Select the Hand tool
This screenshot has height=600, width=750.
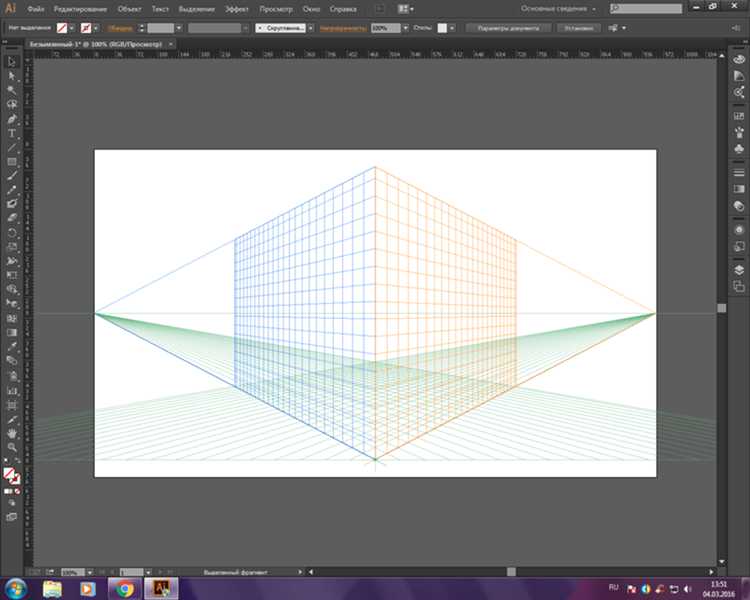(x=12, y=433)
